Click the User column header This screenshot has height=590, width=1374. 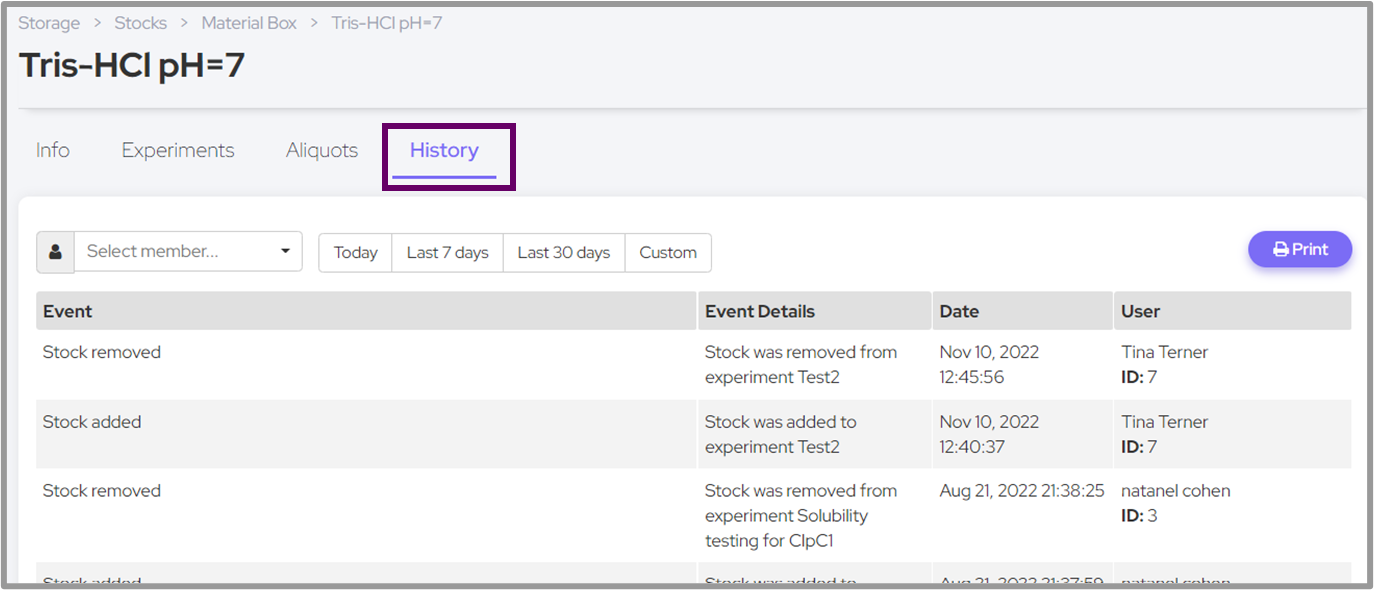tap(1140, 311)
